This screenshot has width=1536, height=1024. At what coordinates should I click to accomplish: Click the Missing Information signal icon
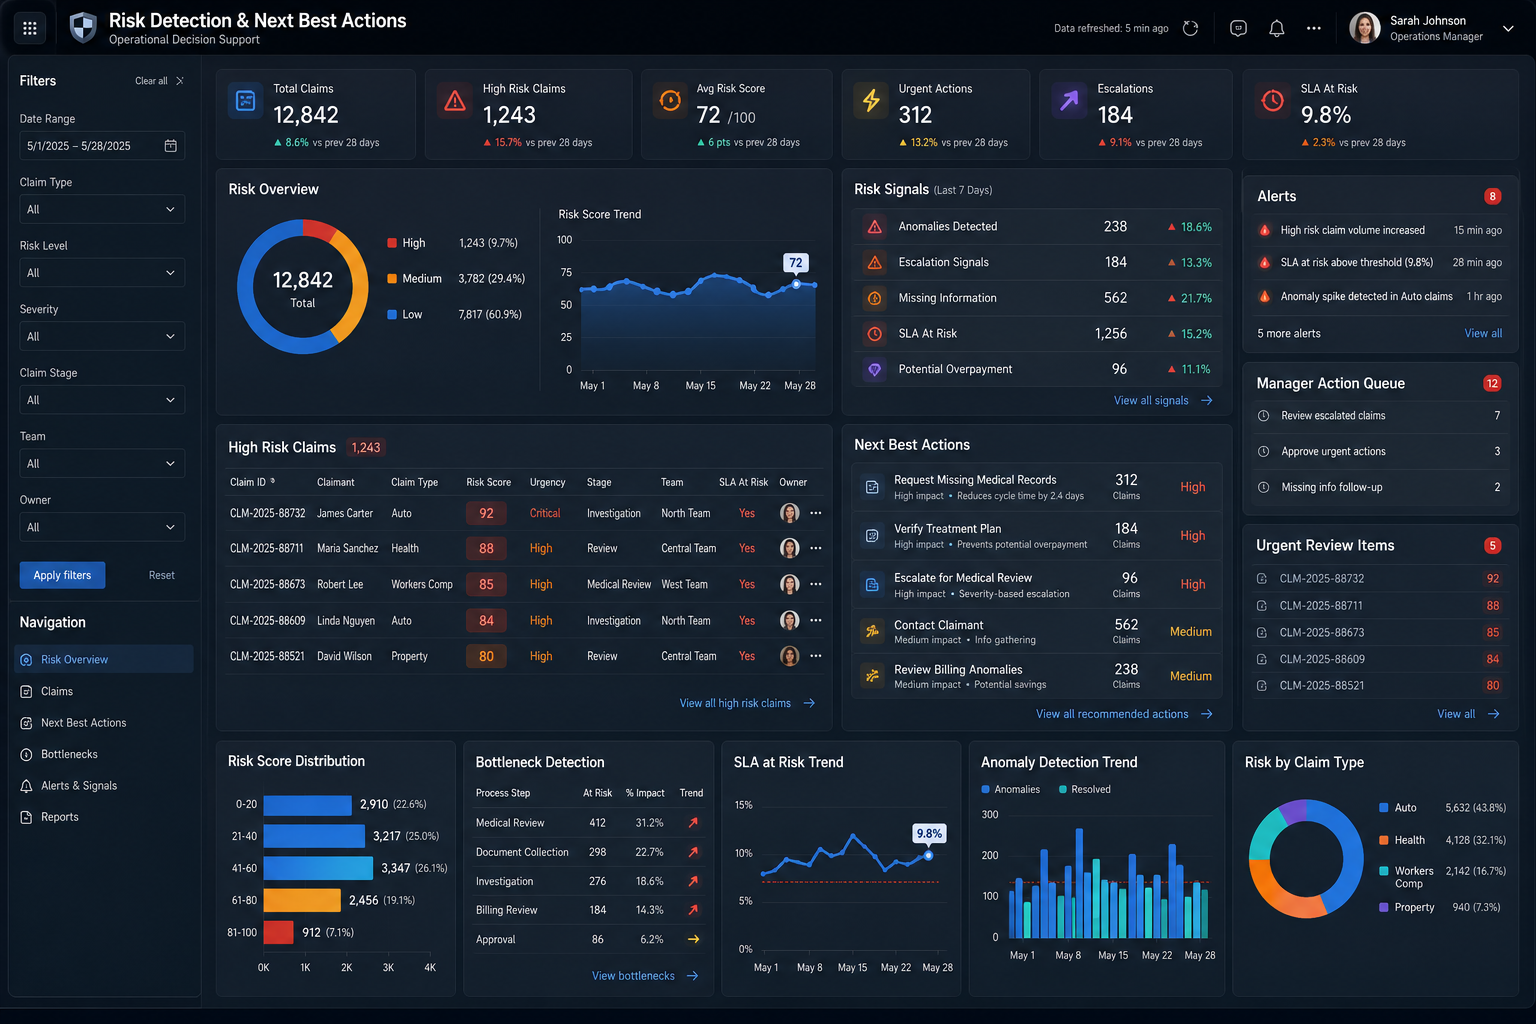(x=875, y=298)
